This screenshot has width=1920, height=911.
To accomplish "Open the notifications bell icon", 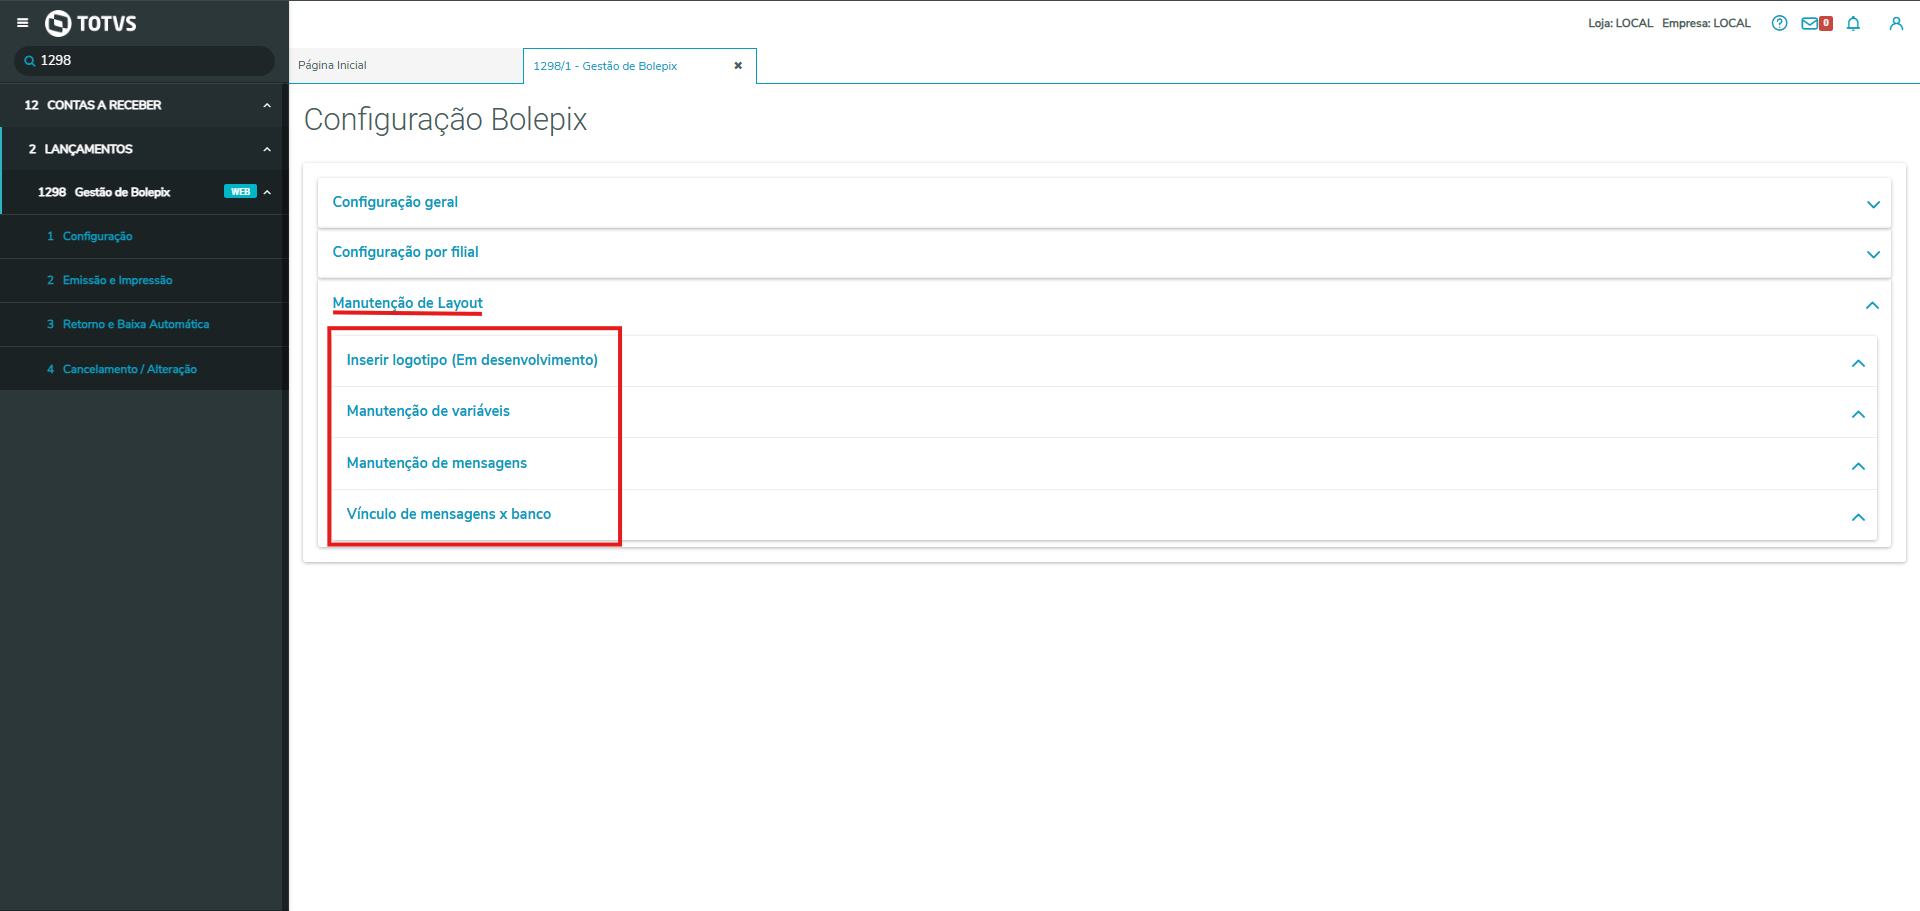I will [x=1853, y=23].
